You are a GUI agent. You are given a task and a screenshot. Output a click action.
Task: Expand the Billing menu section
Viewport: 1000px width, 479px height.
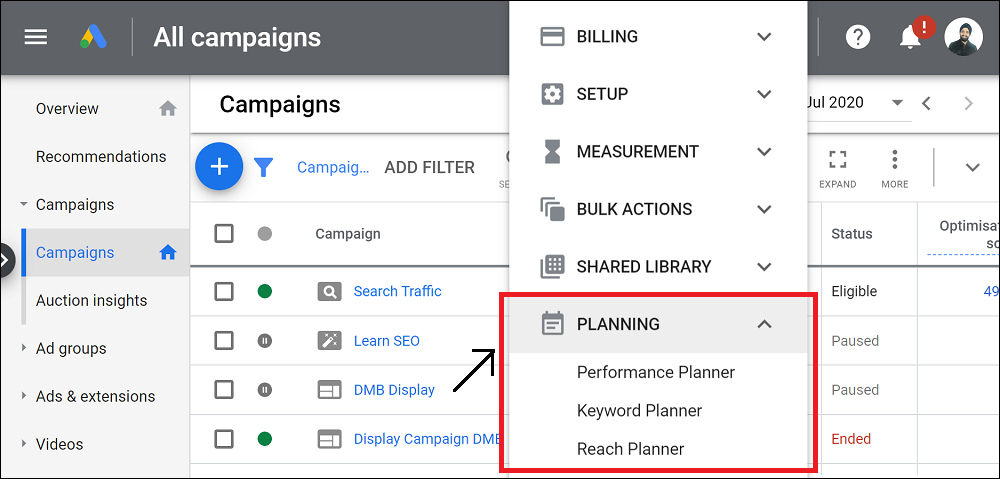click(x=658, y=36)
